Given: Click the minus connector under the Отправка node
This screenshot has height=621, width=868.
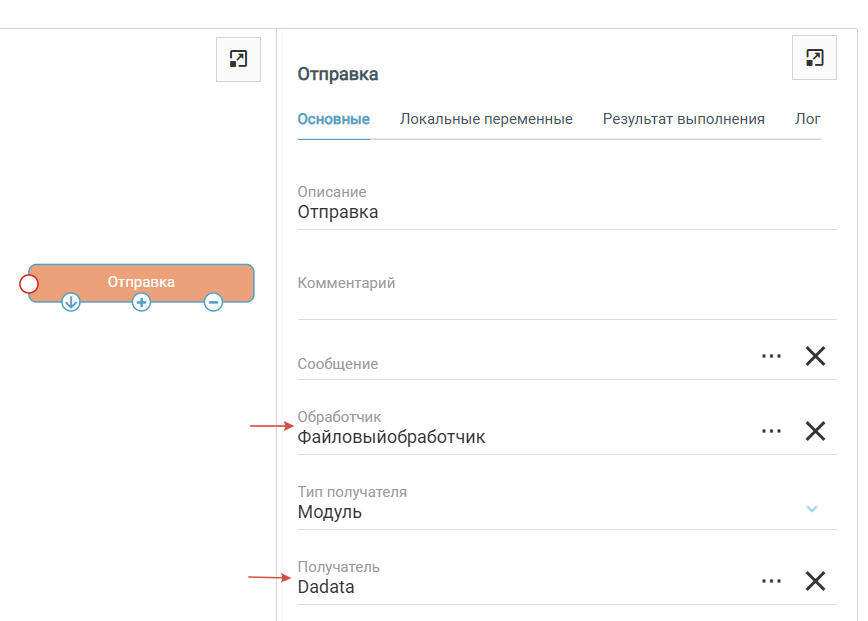Looking at the screenshot, I should (x=213, y=302).
